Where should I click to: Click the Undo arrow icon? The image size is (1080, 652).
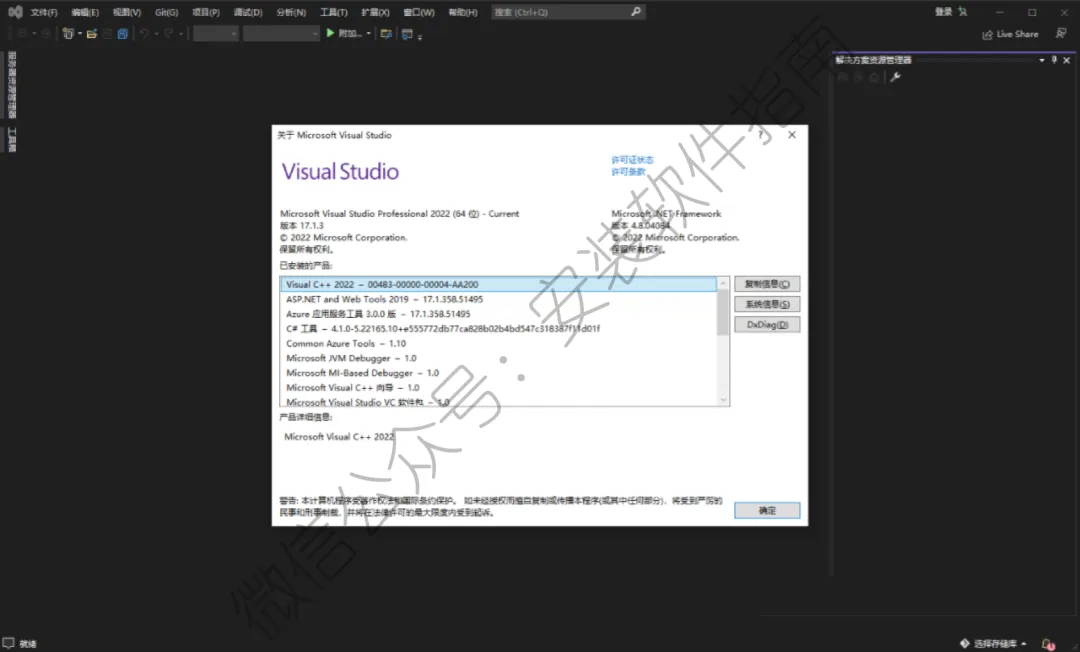[x=144, y=33]
